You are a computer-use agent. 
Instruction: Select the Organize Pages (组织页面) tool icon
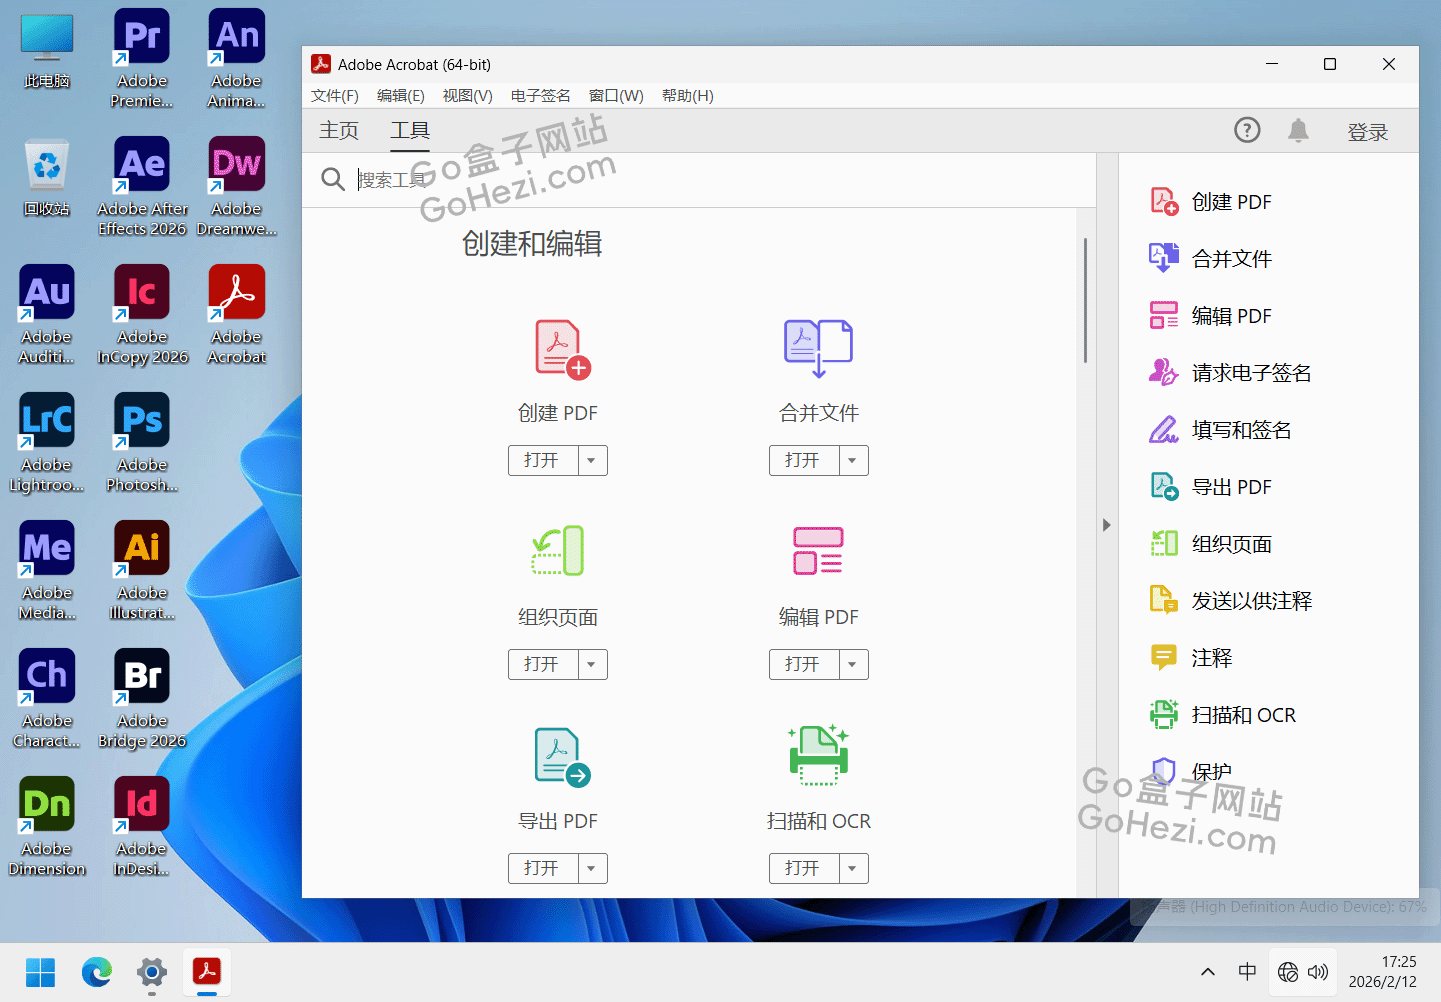pos(558,551)
